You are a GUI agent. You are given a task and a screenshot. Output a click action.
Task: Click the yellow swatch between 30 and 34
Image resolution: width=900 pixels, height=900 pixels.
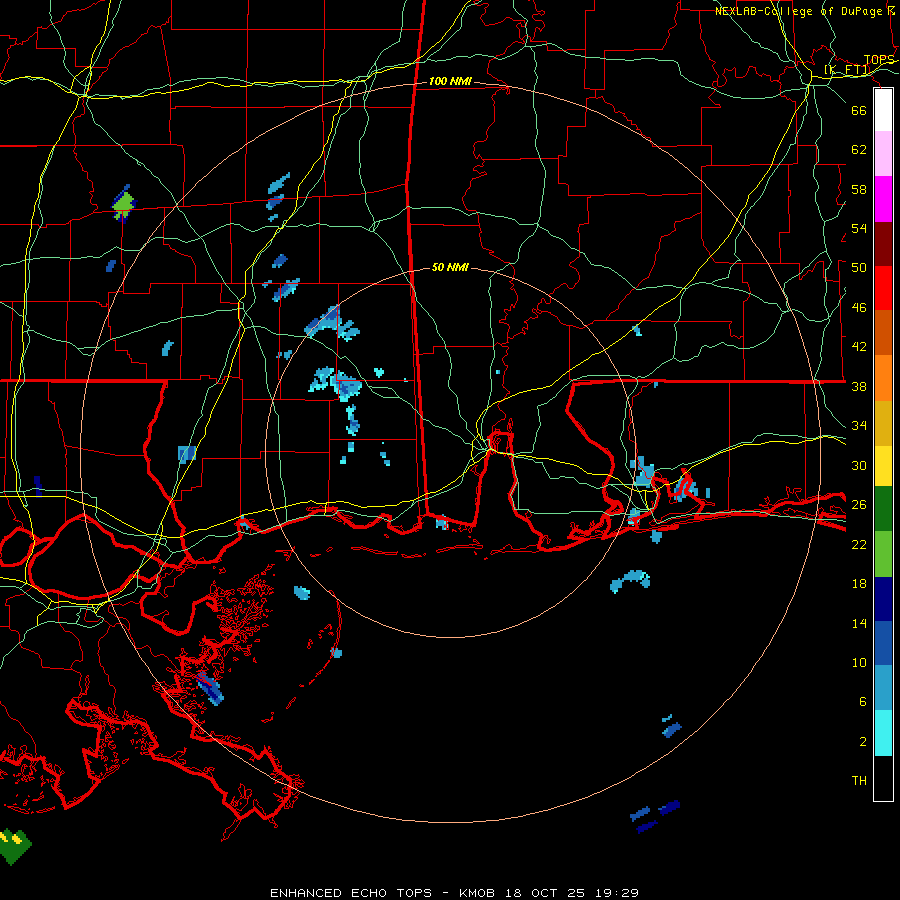[x=883, y=466]
